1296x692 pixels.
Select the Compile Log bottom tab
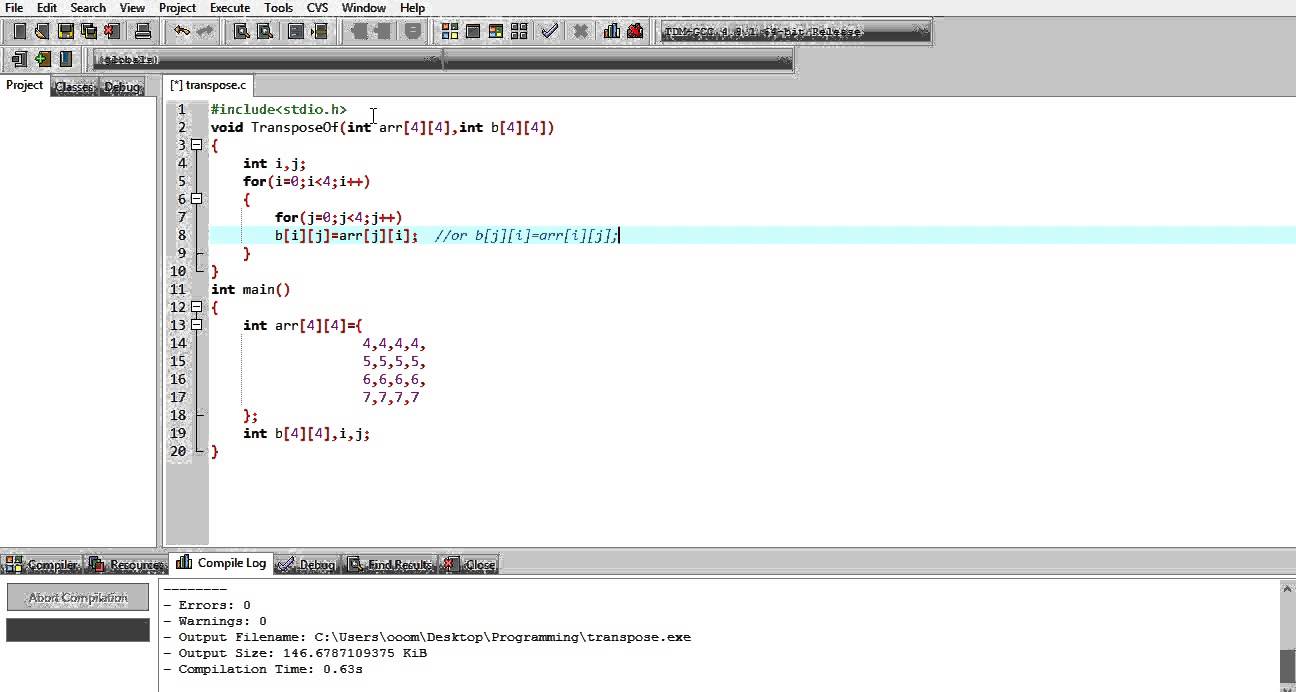222,563
